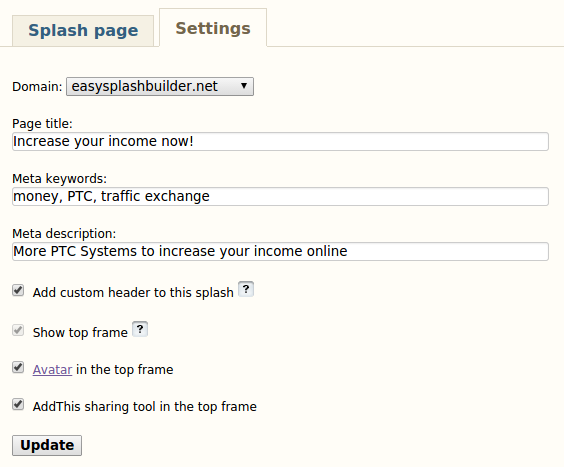Toggle Avatar in the top frame checkbox

coord(18,367)
